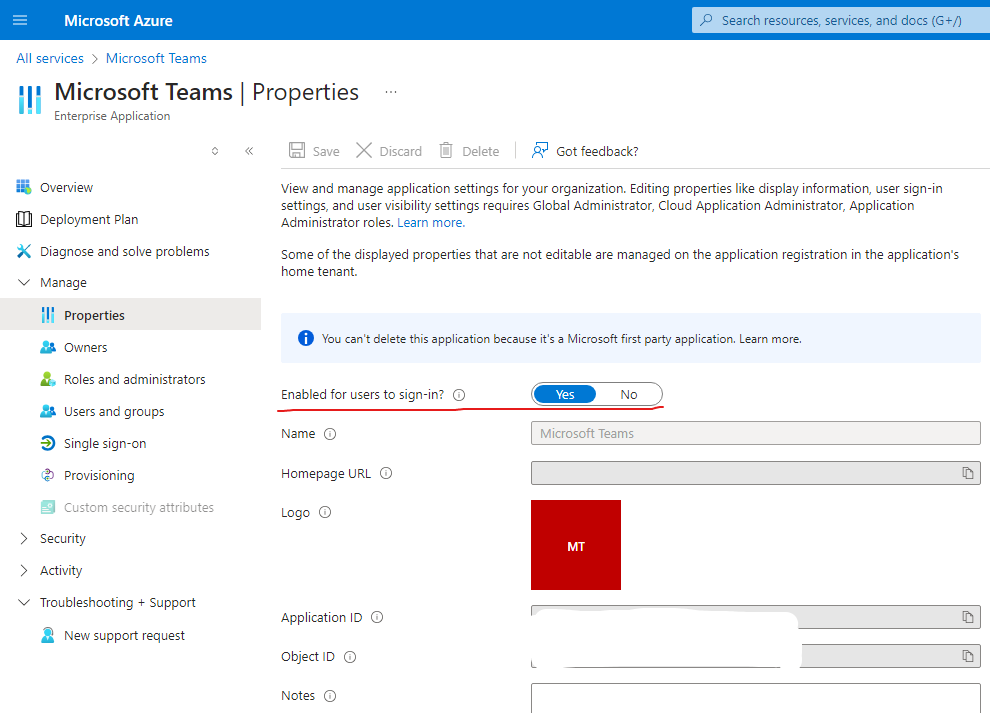Set sign-in enabled toggle to No
The image size is (990, 713).
pyautogui.click(x=628, y=394)
